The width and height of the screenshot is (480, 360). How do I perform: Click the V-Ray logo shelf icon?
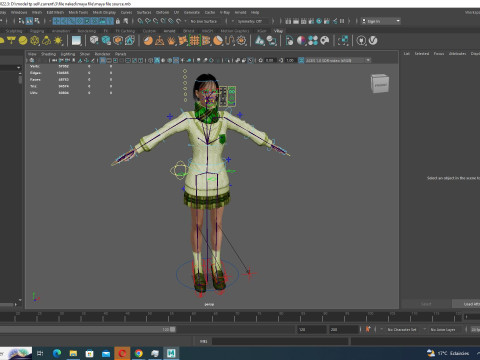[x=373, y=41]
